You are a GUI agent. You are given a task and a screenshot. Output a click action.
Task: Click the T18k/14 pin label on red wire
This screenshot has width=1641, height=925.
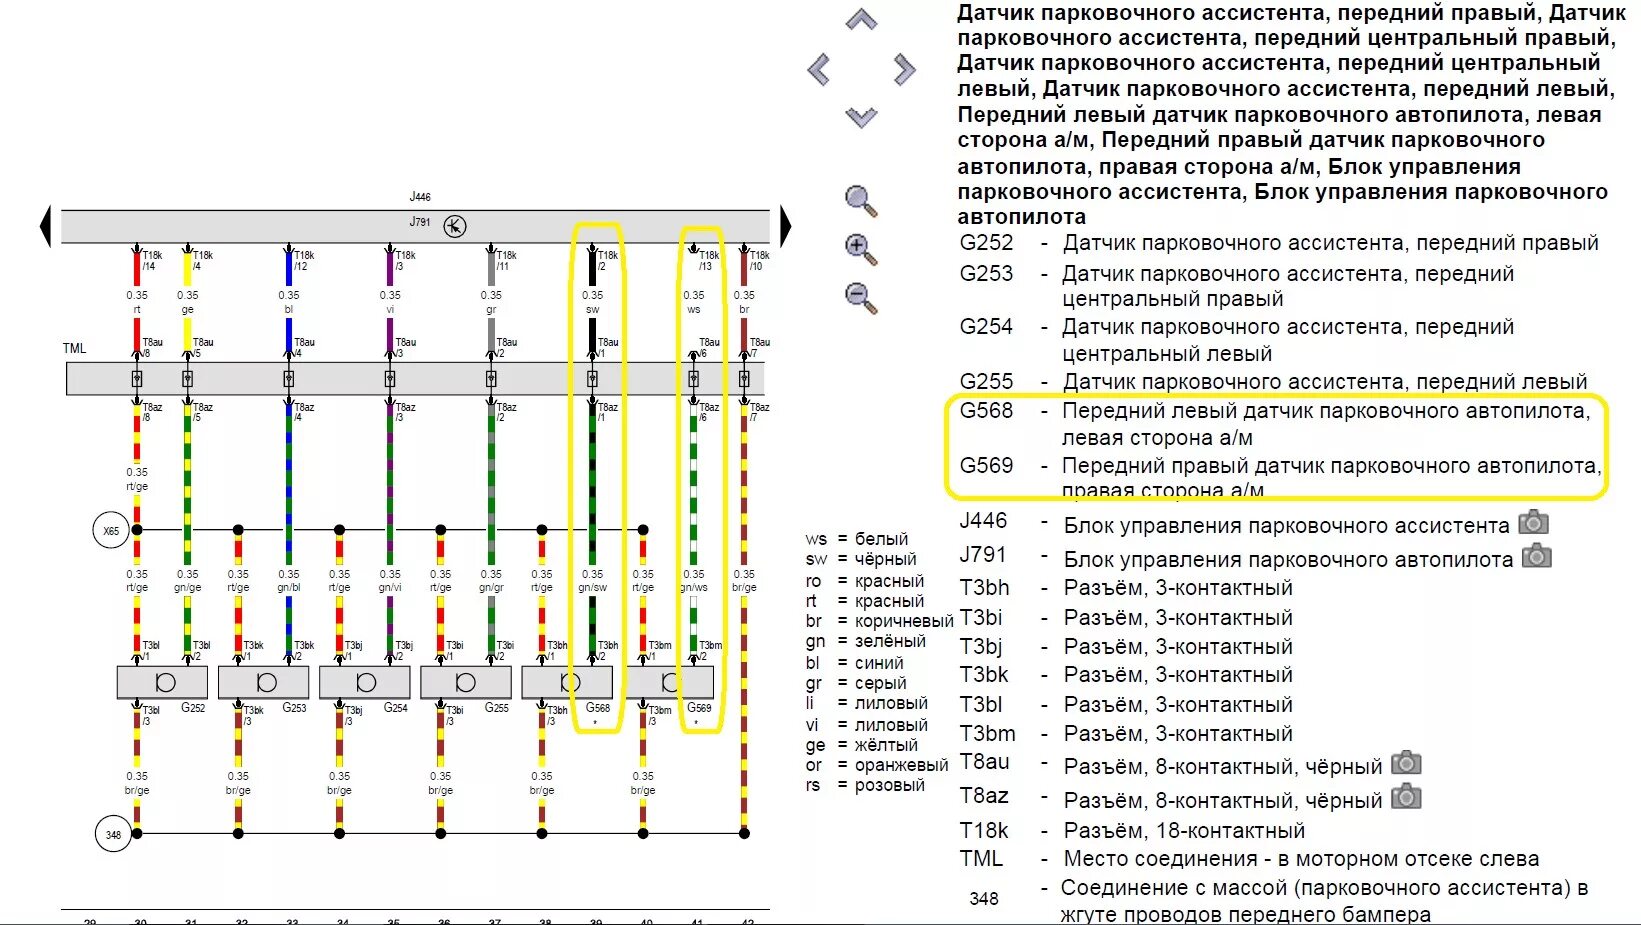(x=151, y=260)
